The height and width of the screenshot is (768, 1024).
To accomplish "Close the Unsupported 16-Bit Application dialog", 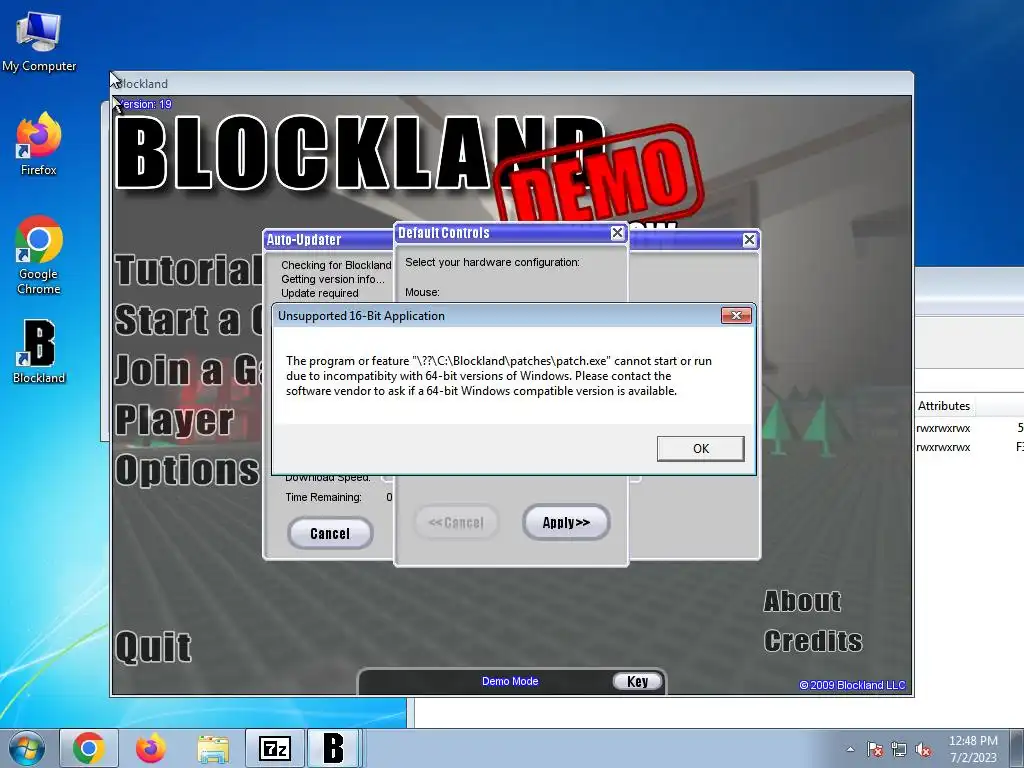I will (x=736, y=316).
